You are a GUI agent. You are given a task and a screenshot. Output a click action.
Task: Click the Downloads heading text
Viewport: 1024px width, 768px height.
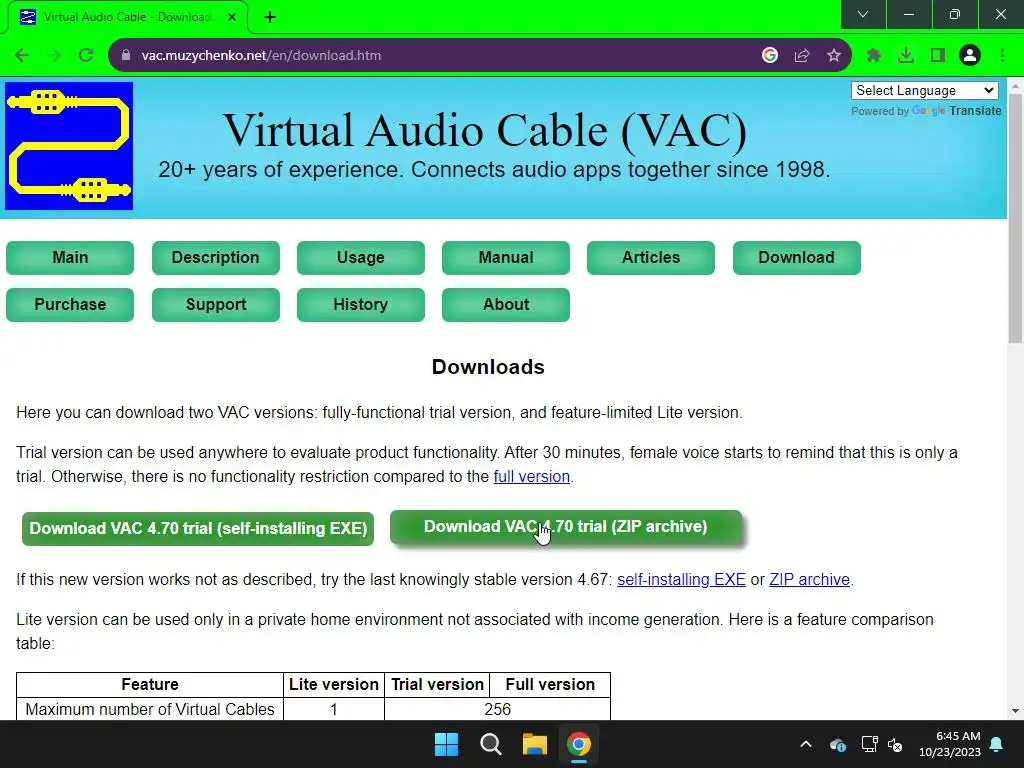point(488,367)
